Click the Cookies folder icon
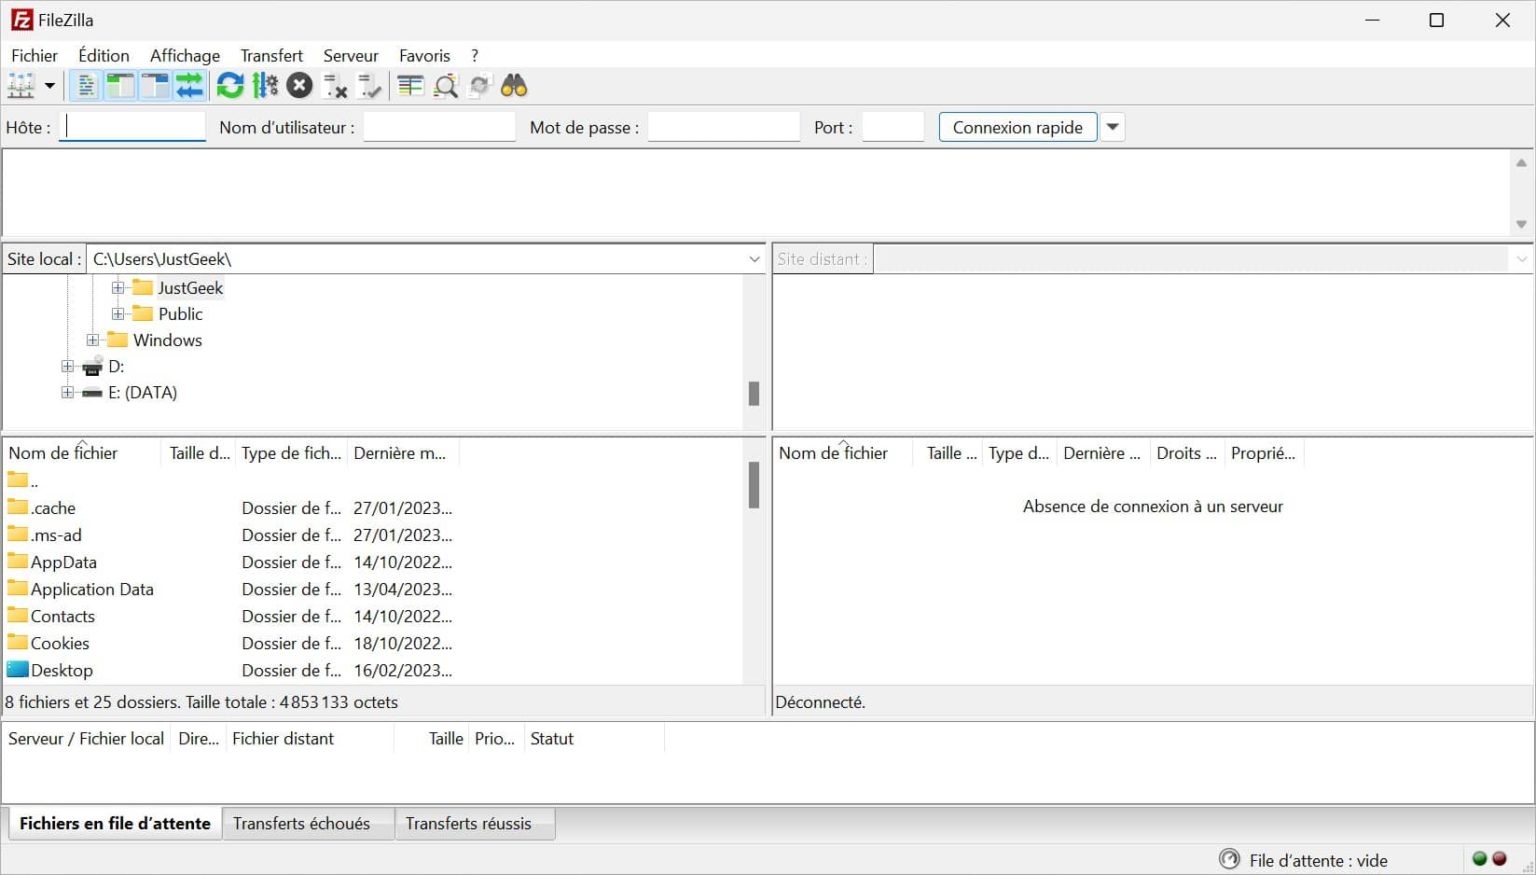 point(17,641)
